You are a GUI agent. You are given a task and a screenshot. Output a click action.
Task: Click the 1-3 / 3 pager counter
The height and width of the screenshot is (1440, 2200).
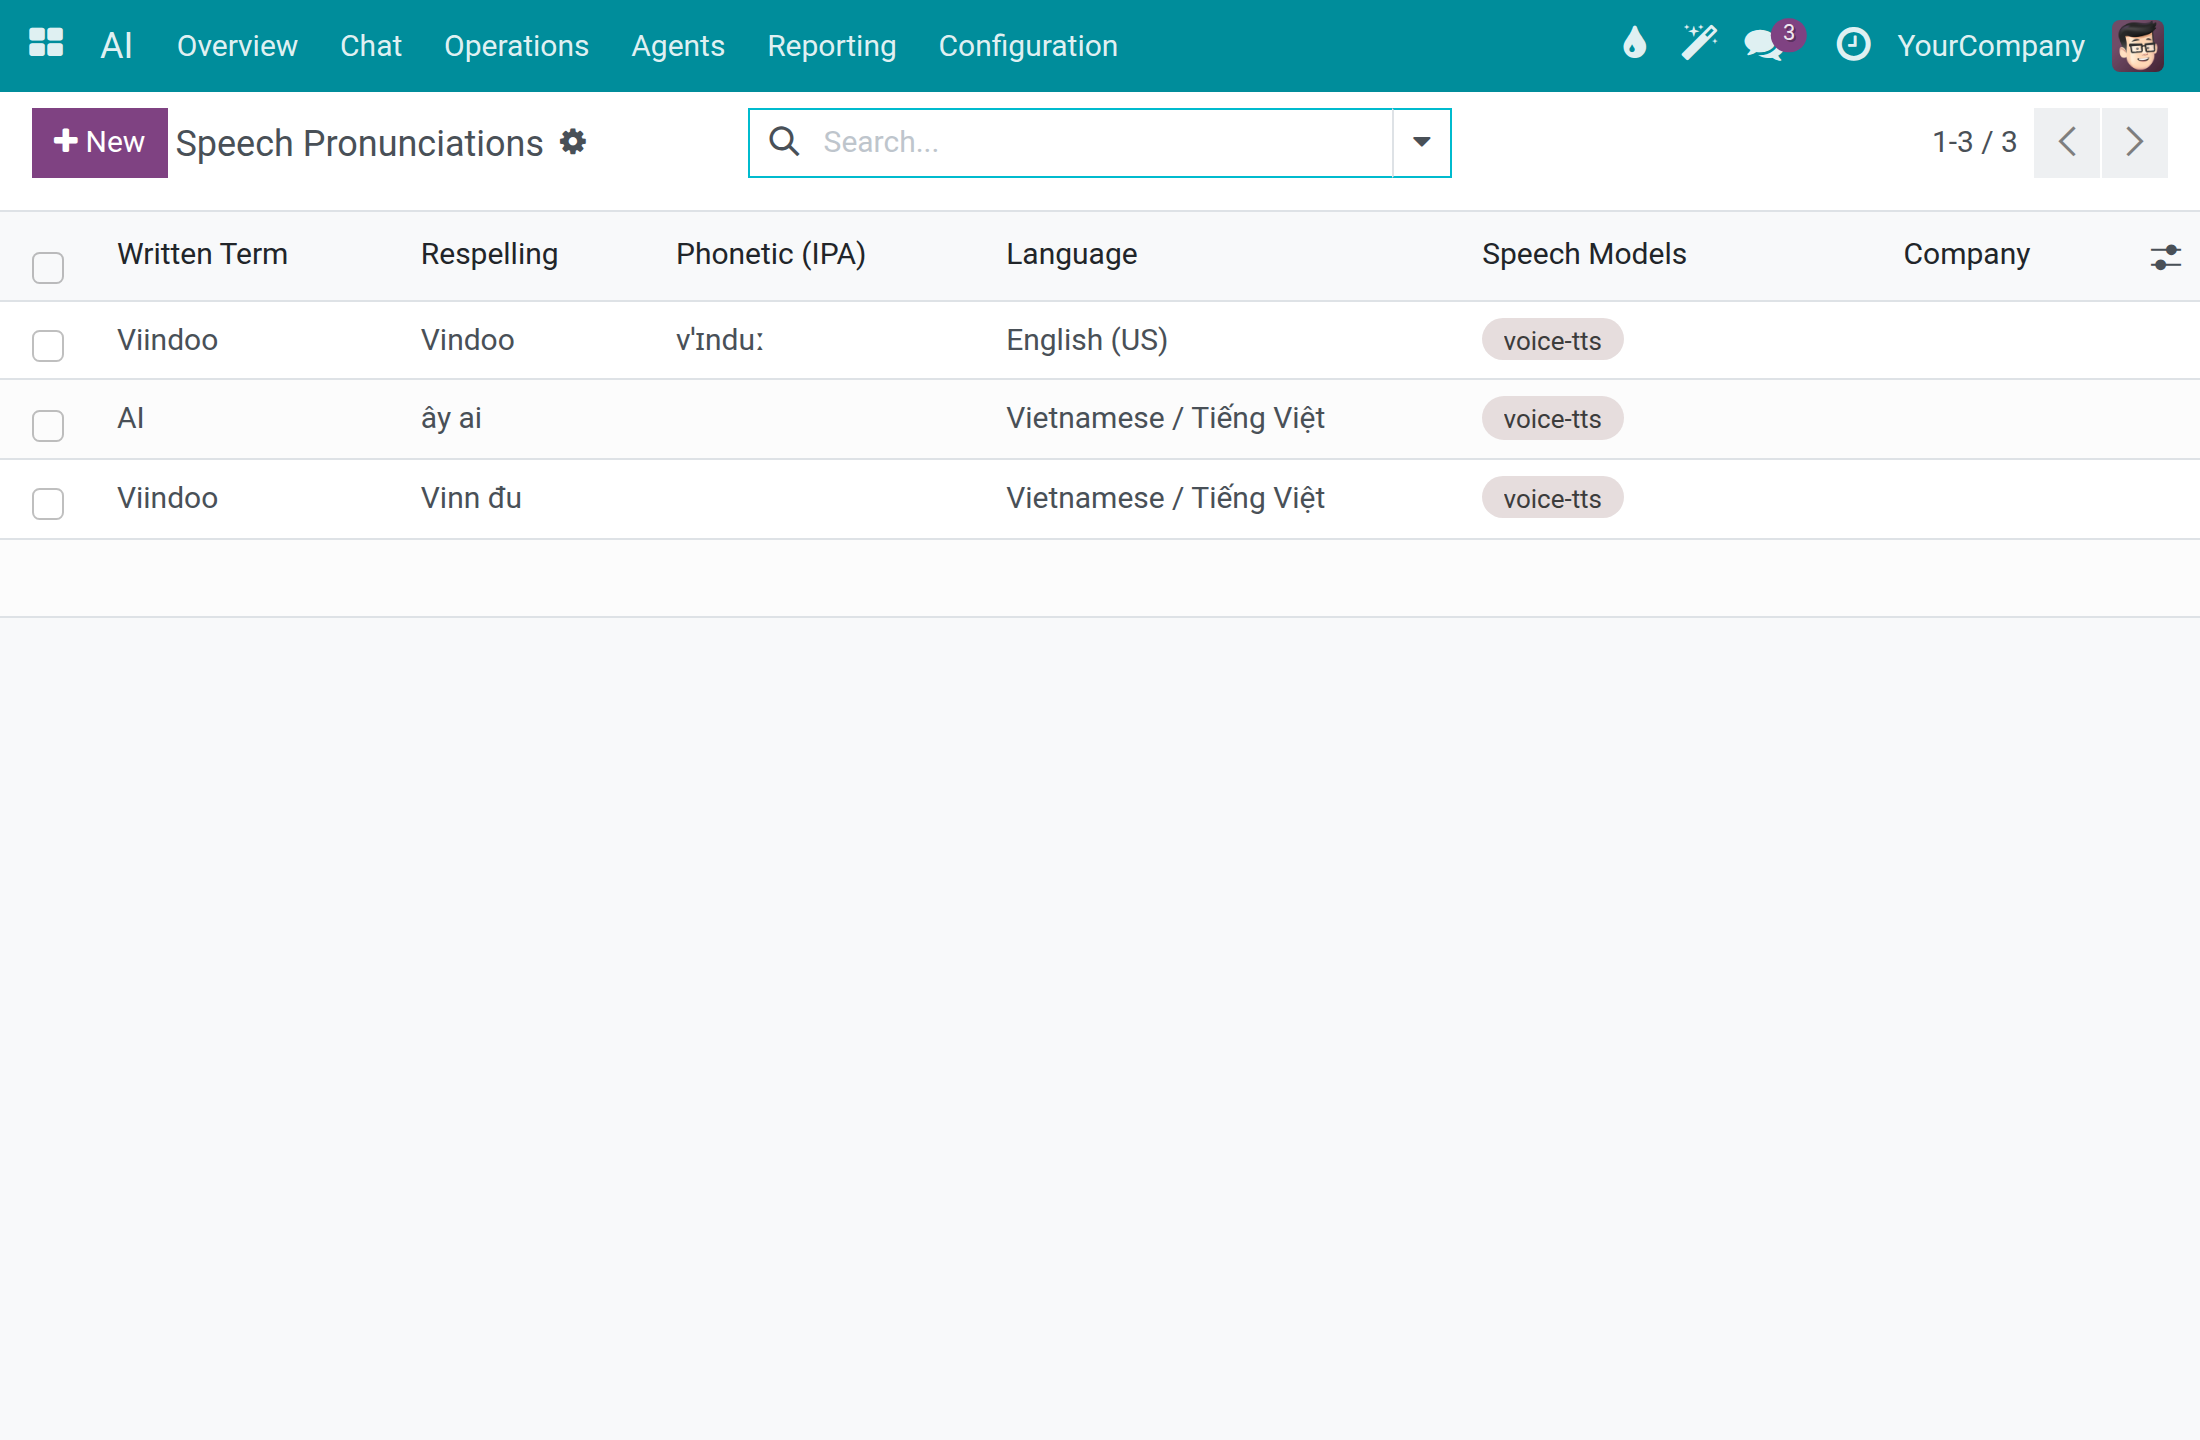(1974, 142)
